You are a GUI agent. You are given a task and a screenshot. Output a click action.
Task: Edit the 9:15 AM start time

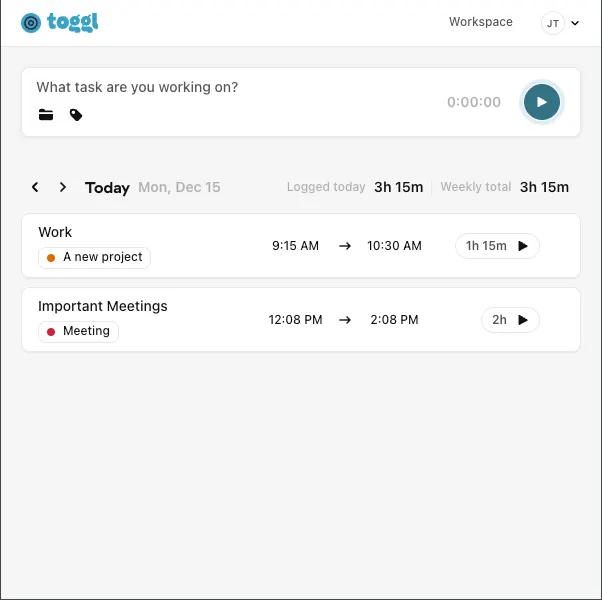[295, 246]
